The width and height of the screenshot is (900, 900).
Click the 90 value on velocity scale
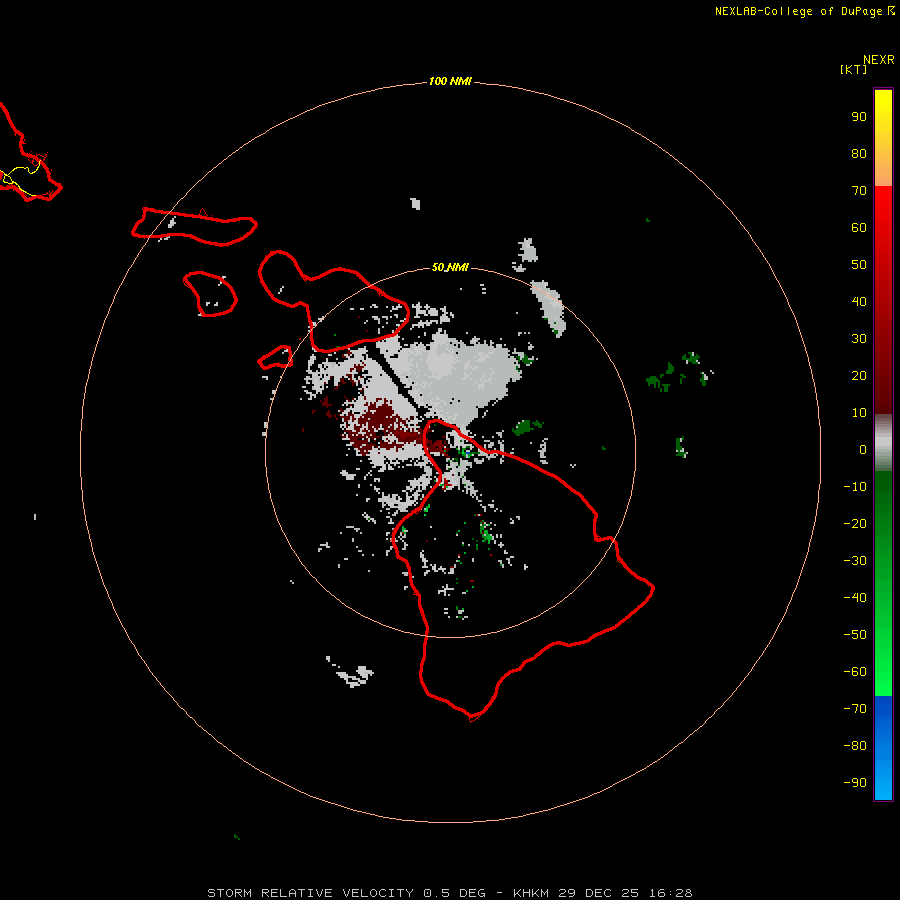click(x=859, y=117)
